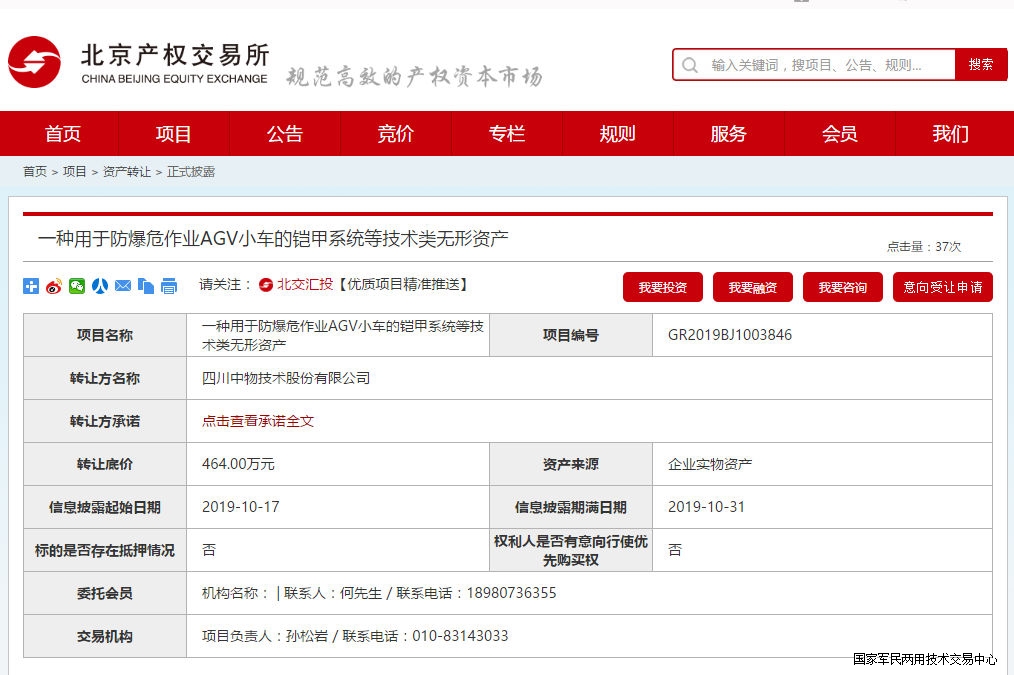Click the 规范高效的产权资本市场 slogan
The width and height of the screenshot is (1014, 675).
[x=415, y=77]
